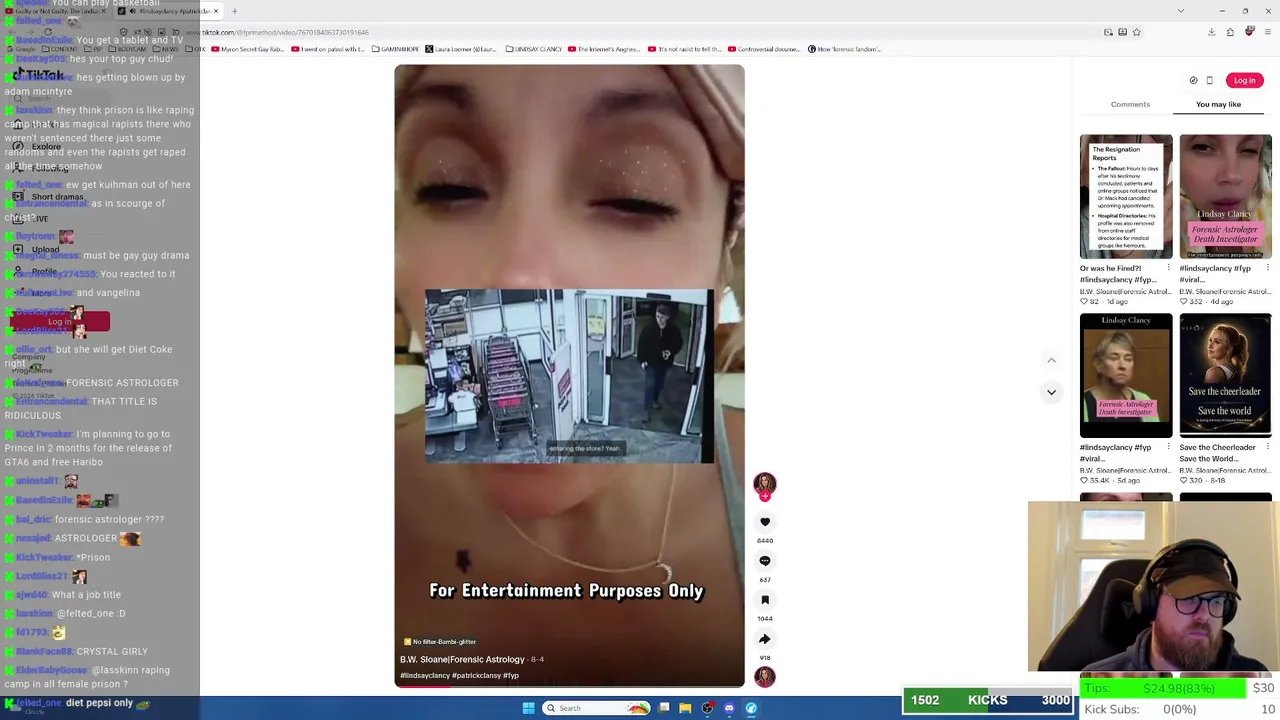Open the browser downloads icon
Viewport: 1280px width, 720px height.
point(1211,32)
